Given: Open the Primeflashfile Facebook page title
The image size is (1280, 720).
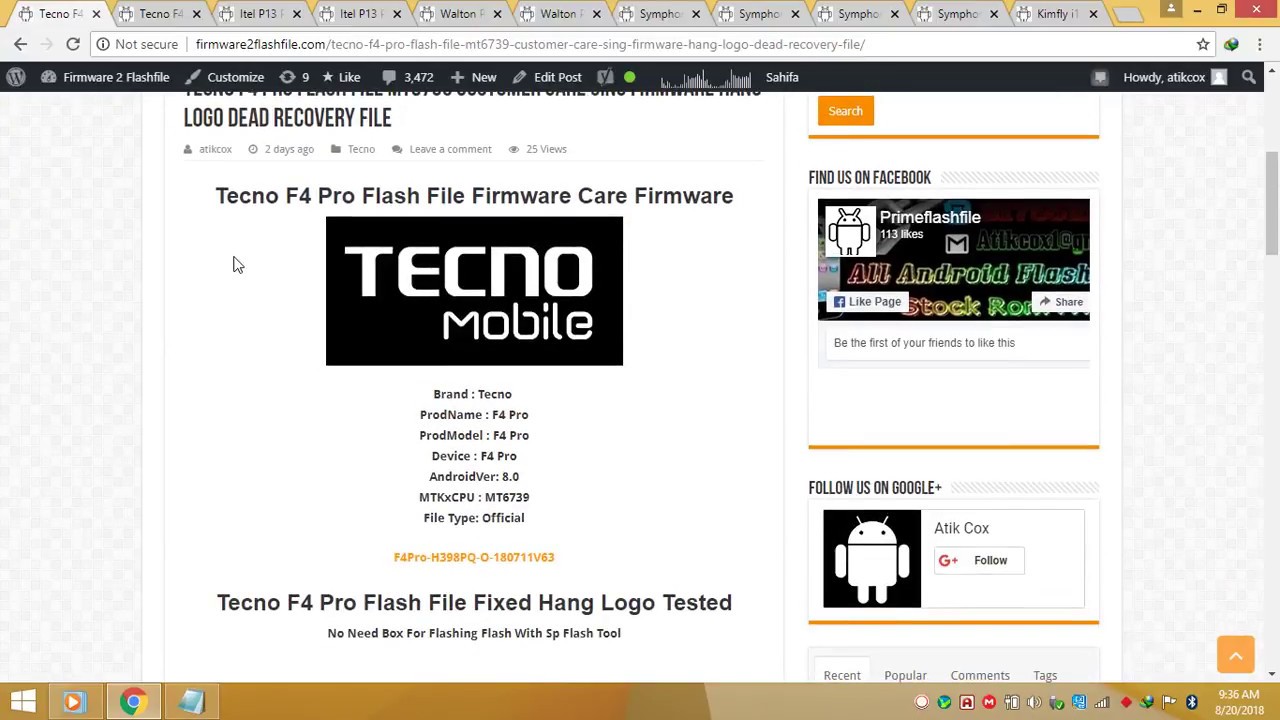Looking at the screenshot, I should (930, 217).
